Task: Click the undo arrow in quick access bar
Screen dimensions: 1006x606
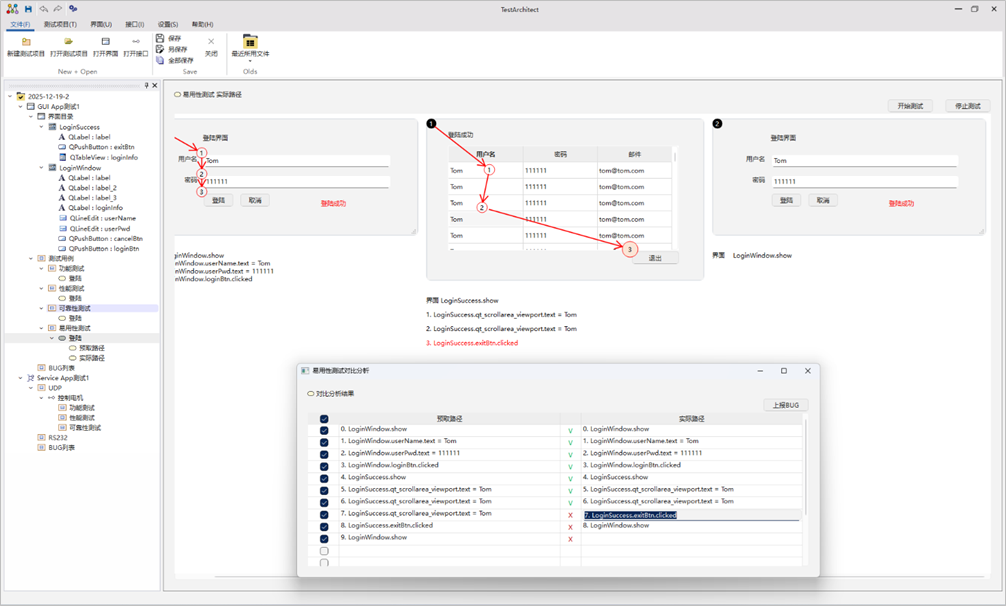Action: pyautogui.click(x=43, y=9)
